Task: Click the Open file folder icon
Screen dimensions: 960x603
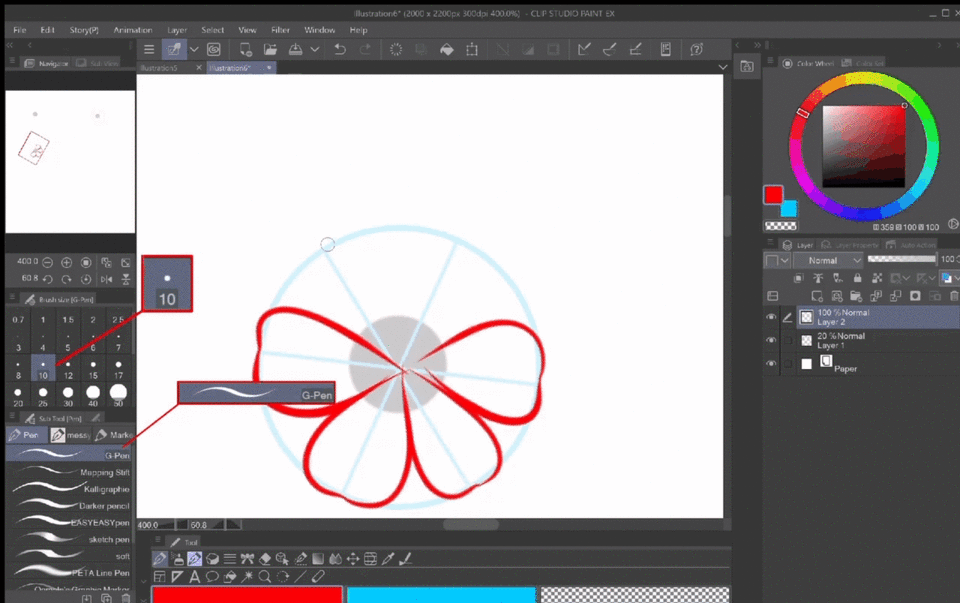Action: pos(270,49)
